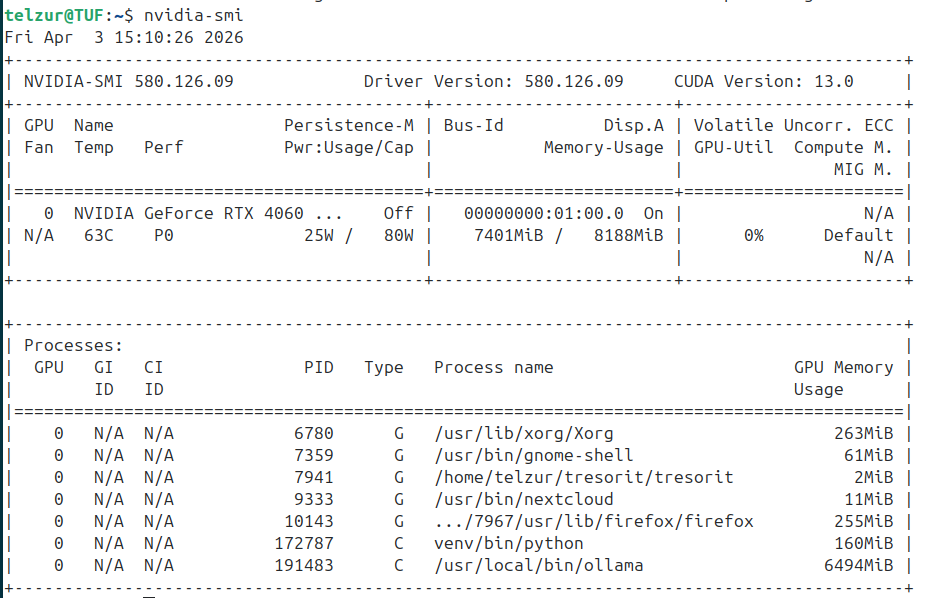Click the /usr/bin/gnome-shell process name
925x598 pixels.
click(533, 455)
